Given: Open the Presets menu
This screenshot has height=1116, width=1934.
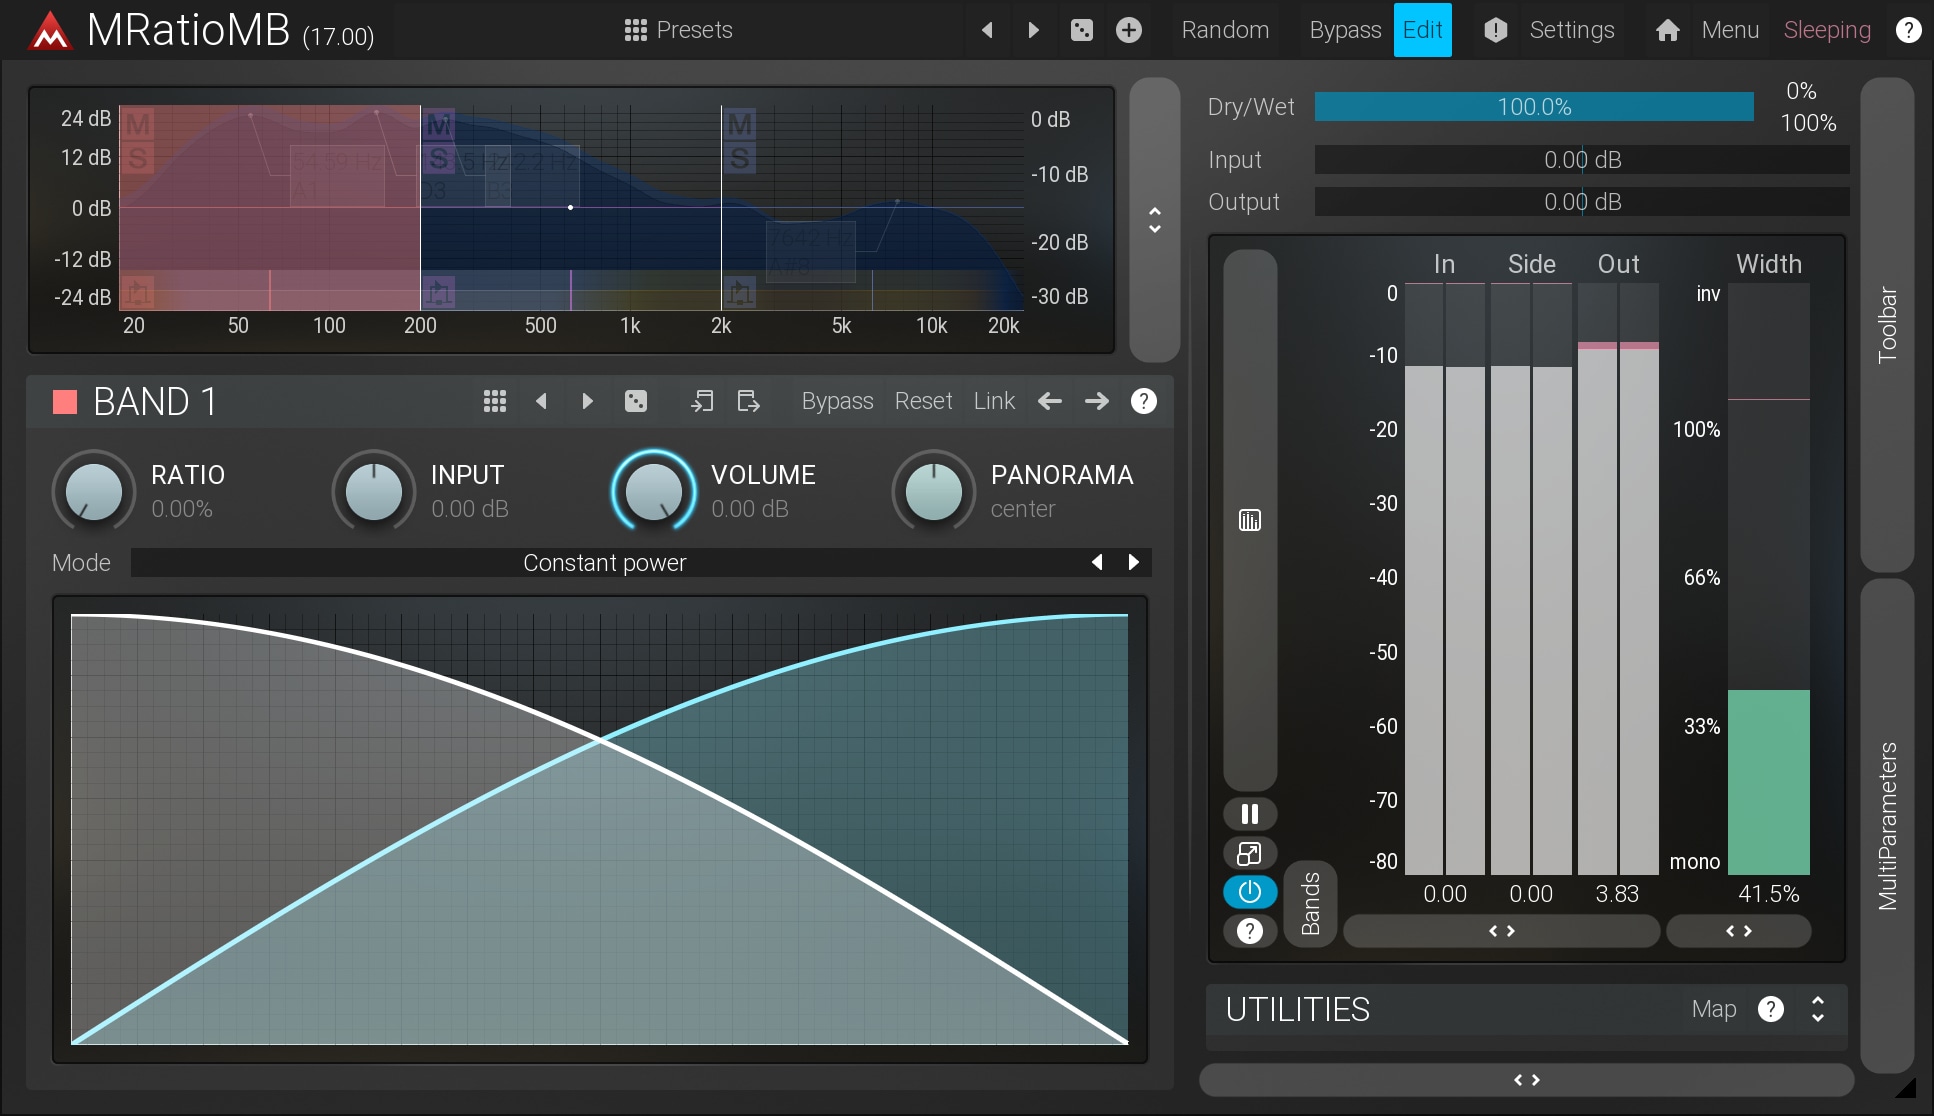Looking at the screenshot, I should [679, 30].
